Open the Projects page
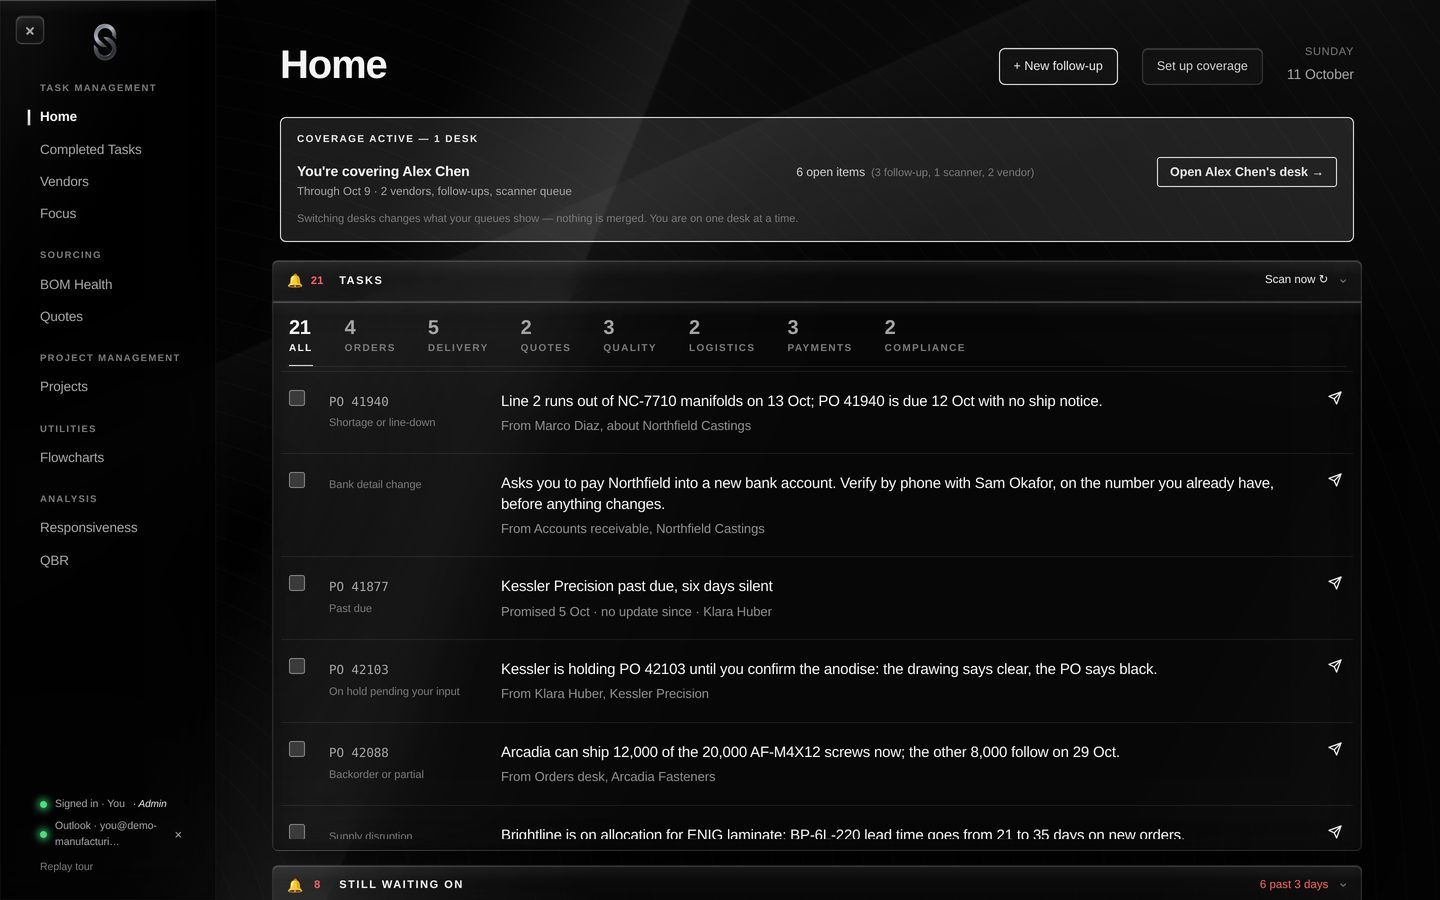The height and width of the screenshot is (900, 1440). tap(64, 387)
